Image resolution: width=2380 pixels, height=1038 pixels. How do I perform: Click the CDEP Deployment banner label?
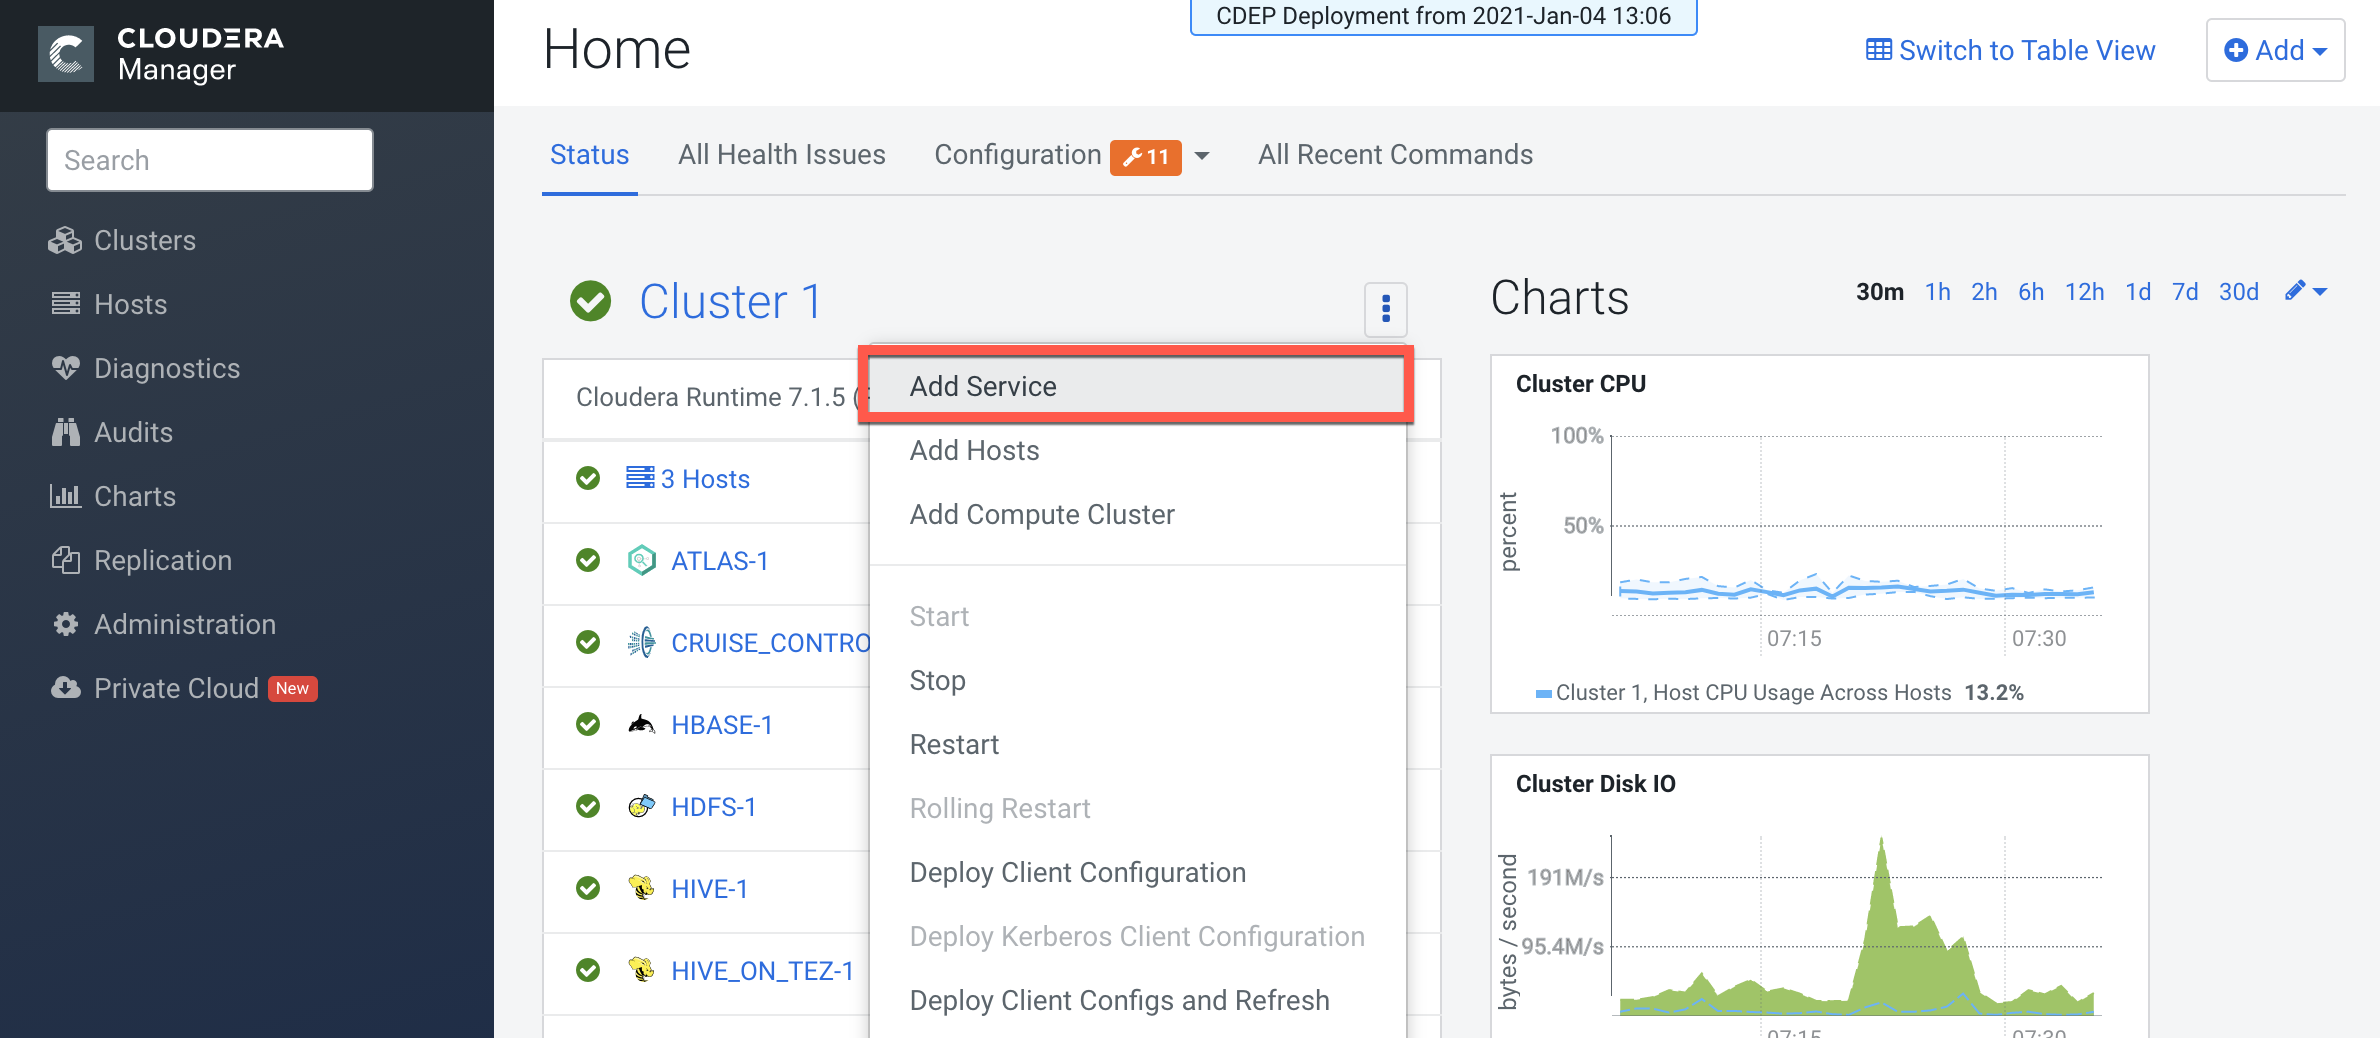[x=1443, y=17]
